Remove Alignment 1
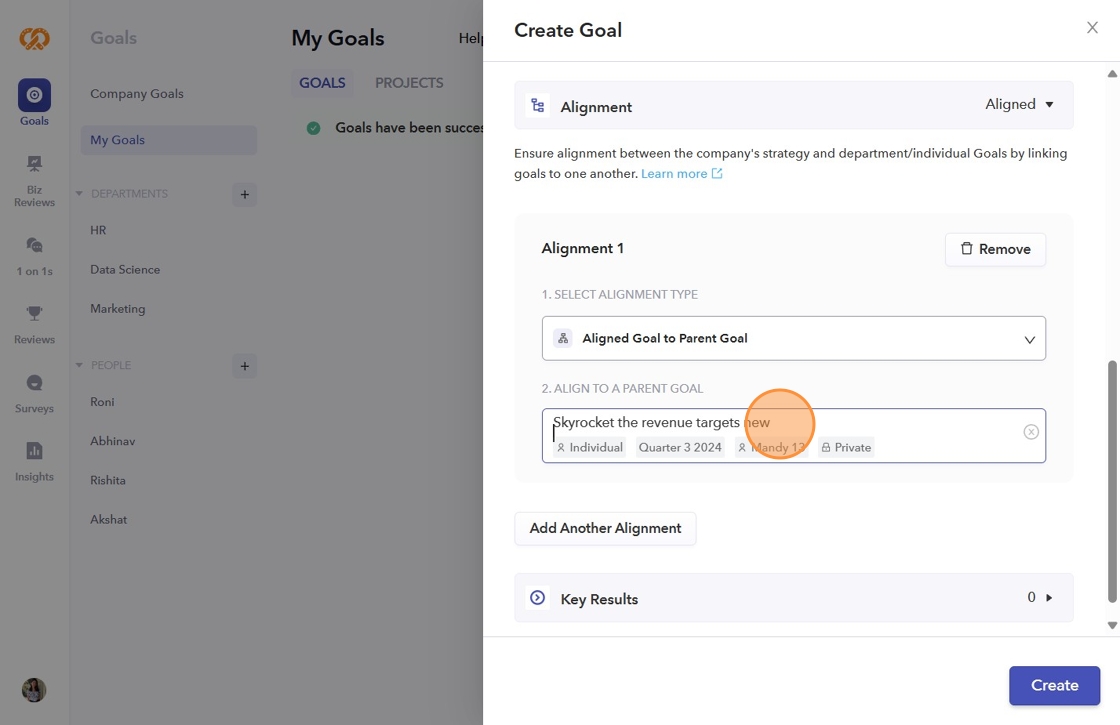This screenshot has width=1120, height=725. tap(995, 249)
